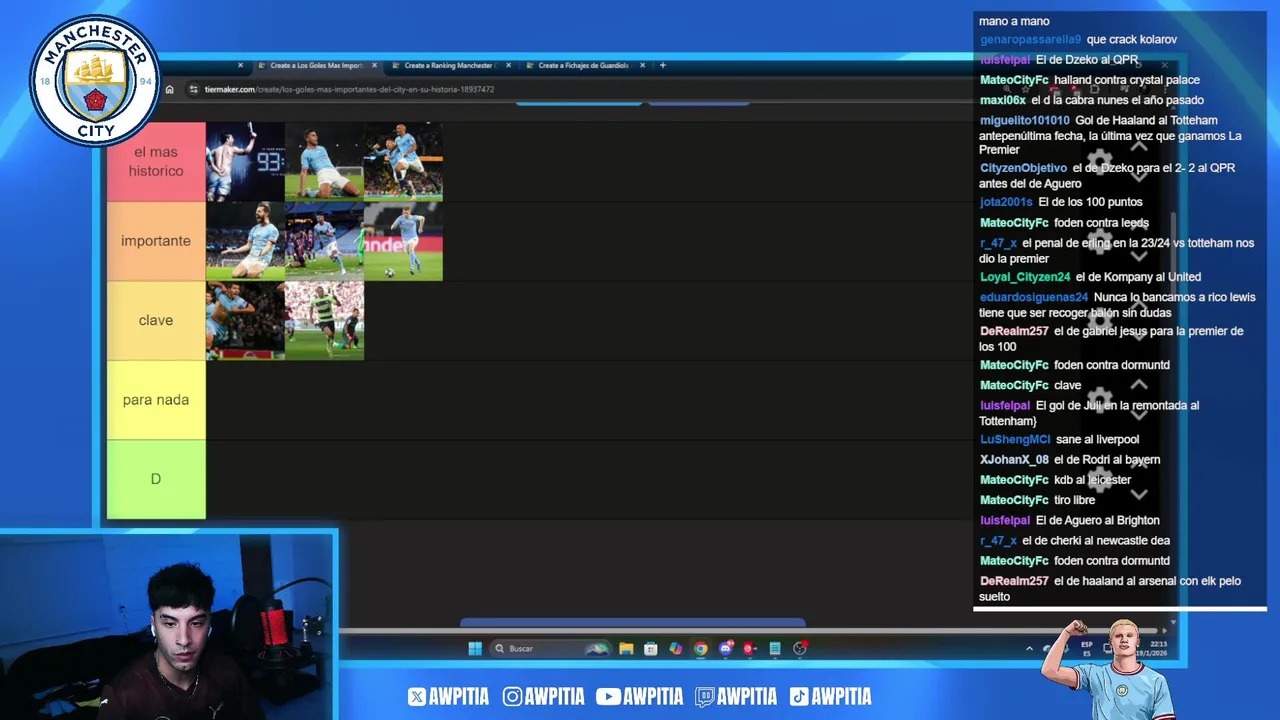Open File Explorer from taskbar
1280x720 pixels.
tap(626, 649)
